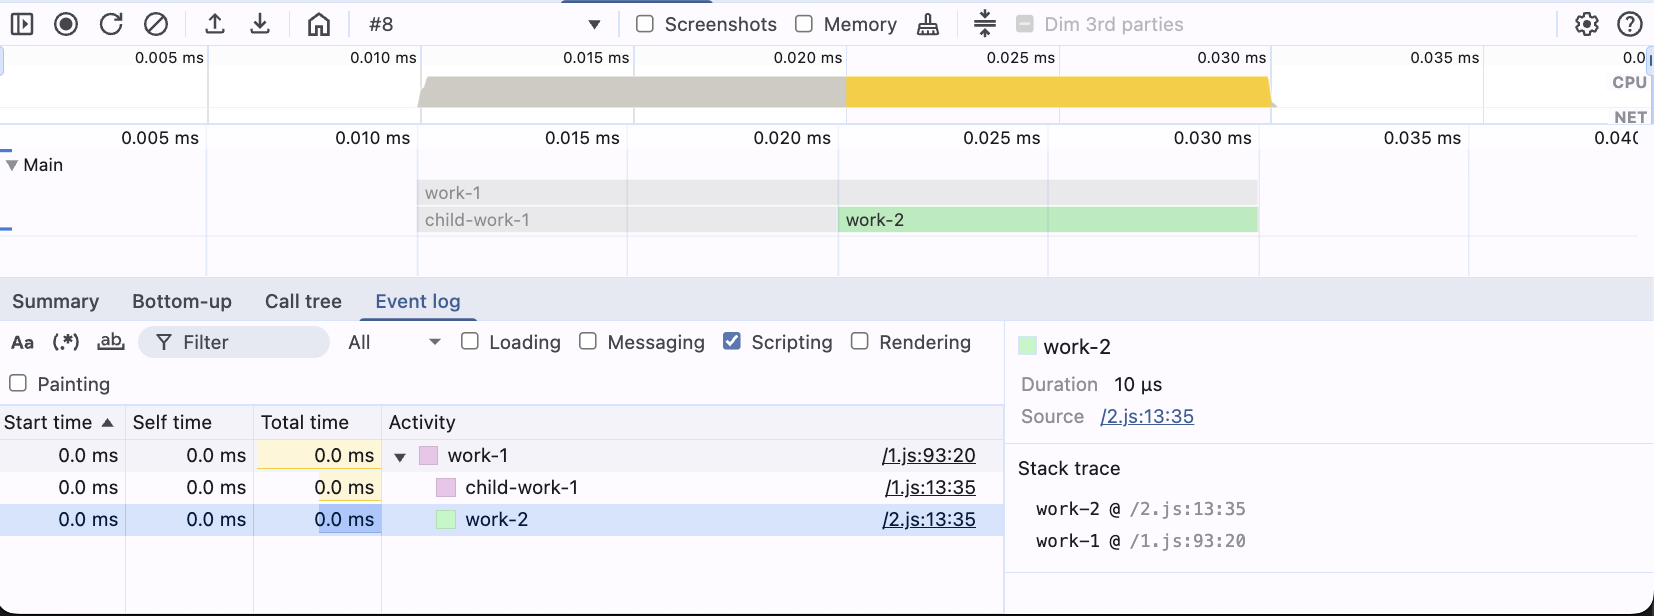Collect garbage with the broom icon
This screenshot has width=1654, height=616.
[928, 24]
